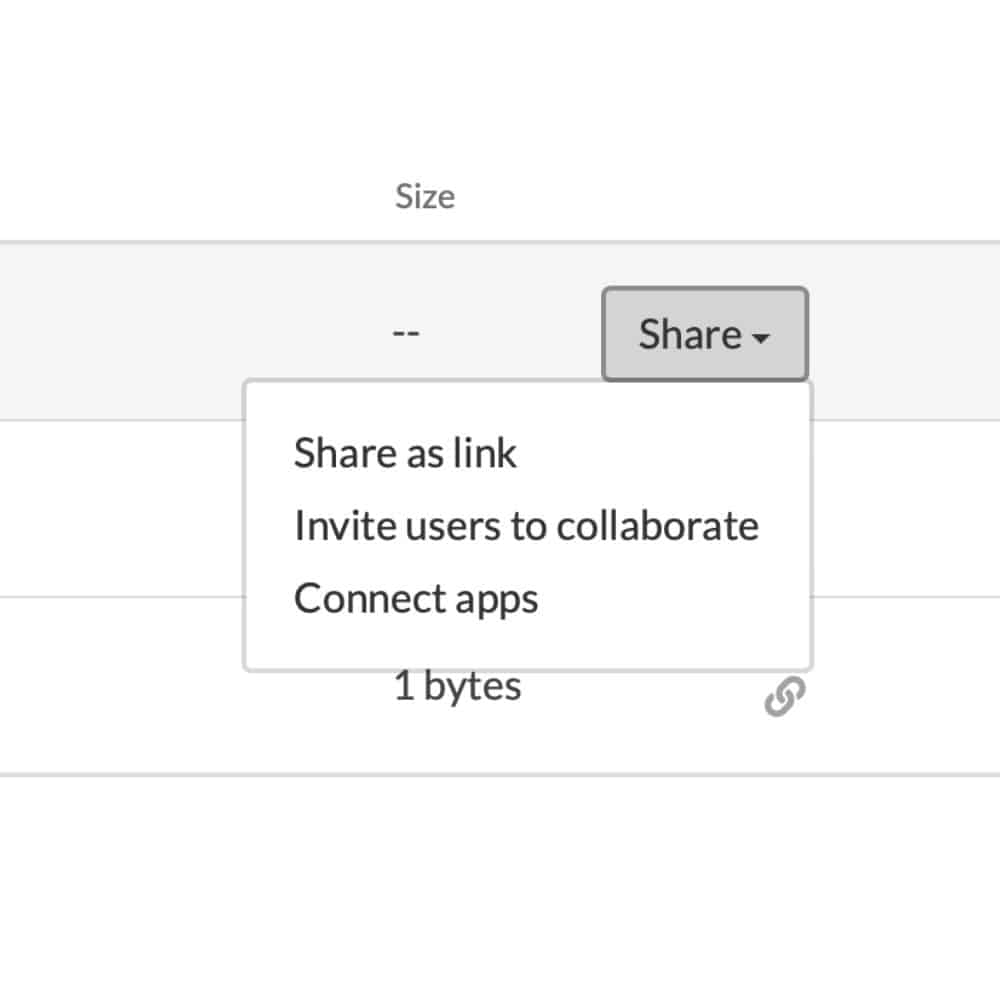Click empty row space left of "1 bytes"
The height and width of the screenshot is (1000, 1000).
[x=191, y=687]
